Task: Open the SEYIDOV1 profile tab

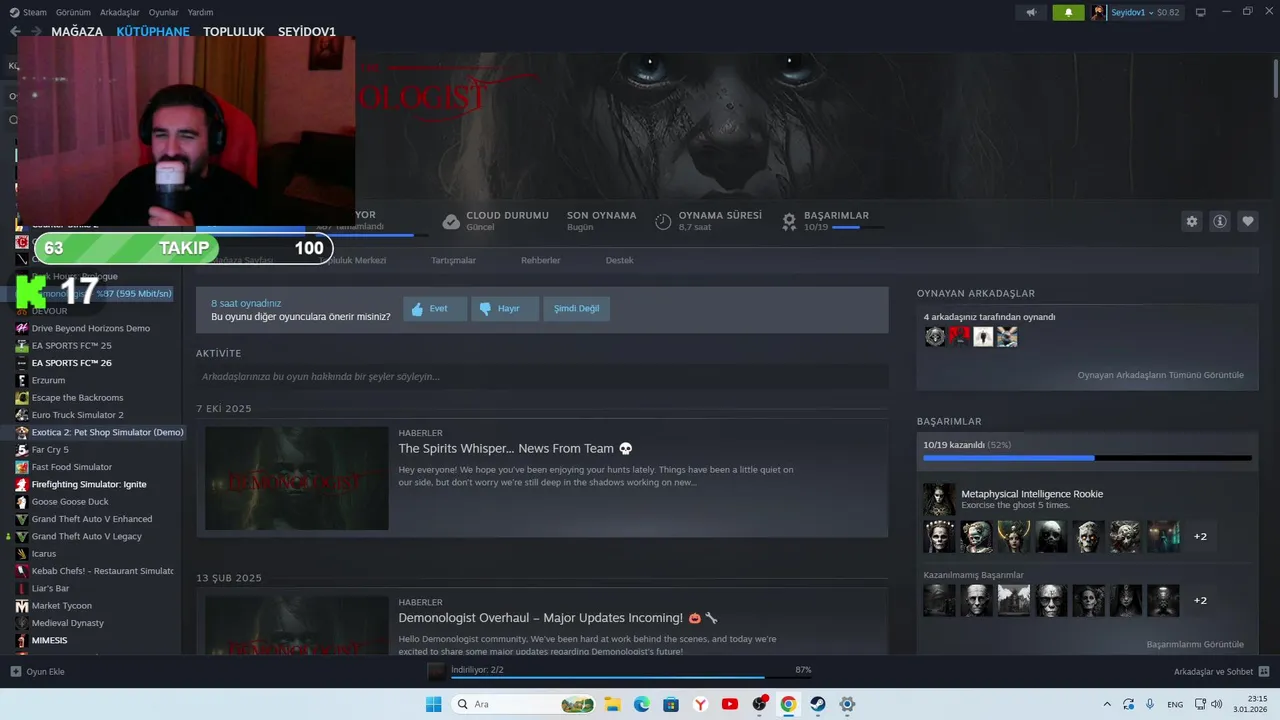Action: [x=307, y=32]
